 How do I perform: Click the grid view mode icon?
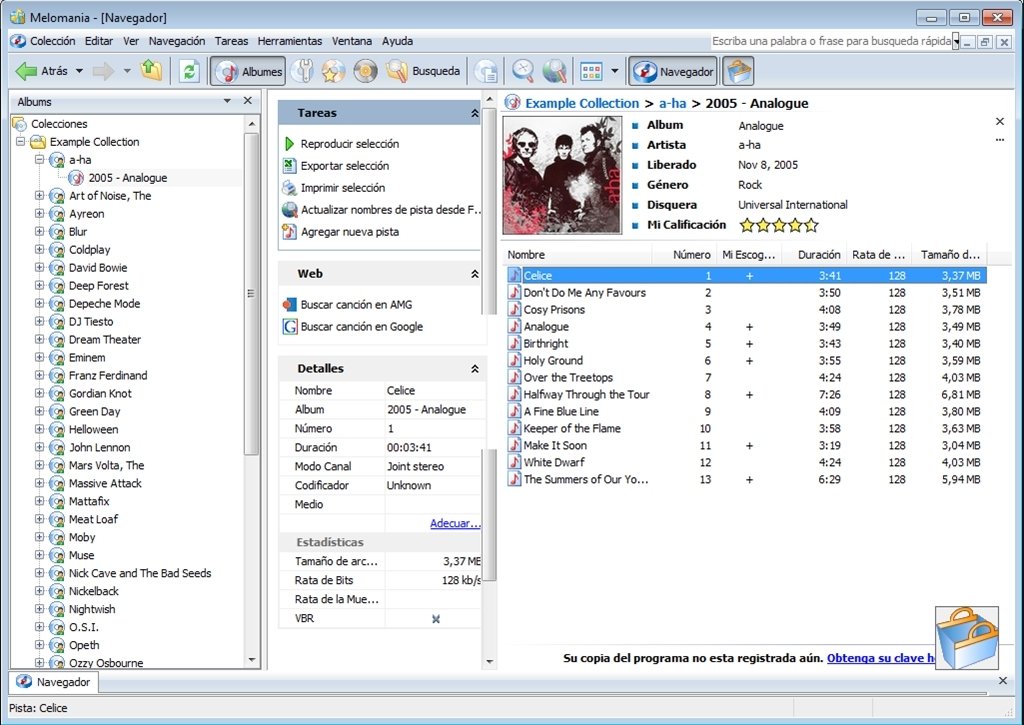(x=591, y=71)
